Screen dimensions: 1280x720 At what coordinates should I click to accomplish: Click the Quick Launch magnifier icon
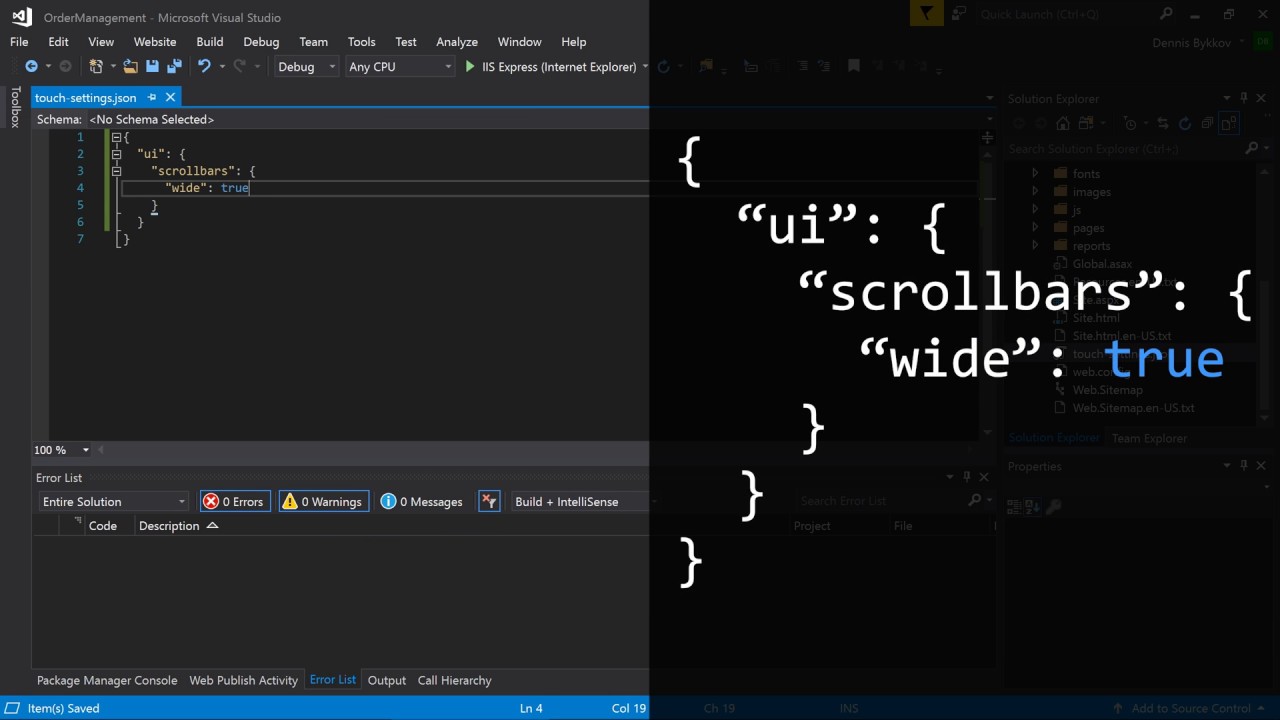(x=1166, y=14)
